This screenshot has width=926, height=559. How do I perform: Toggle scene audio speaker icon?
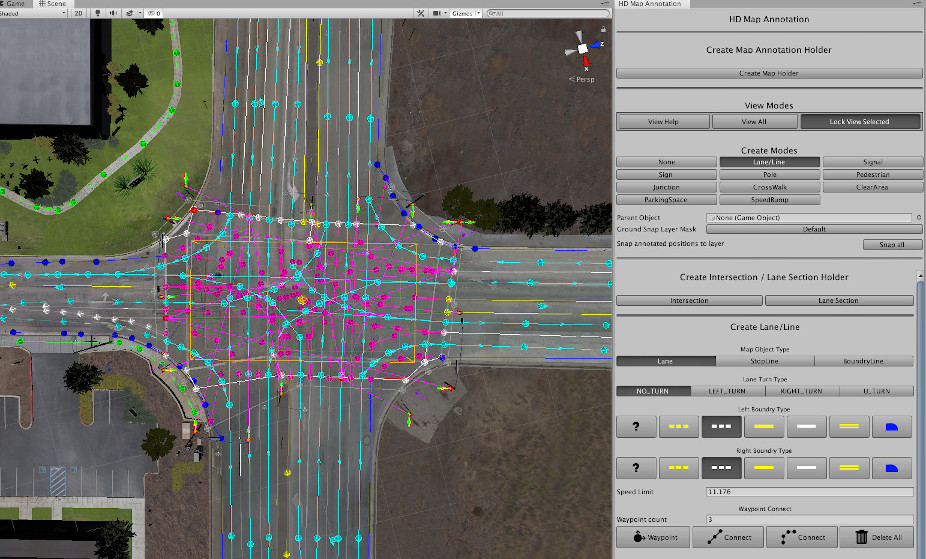[x=111, y=14]
